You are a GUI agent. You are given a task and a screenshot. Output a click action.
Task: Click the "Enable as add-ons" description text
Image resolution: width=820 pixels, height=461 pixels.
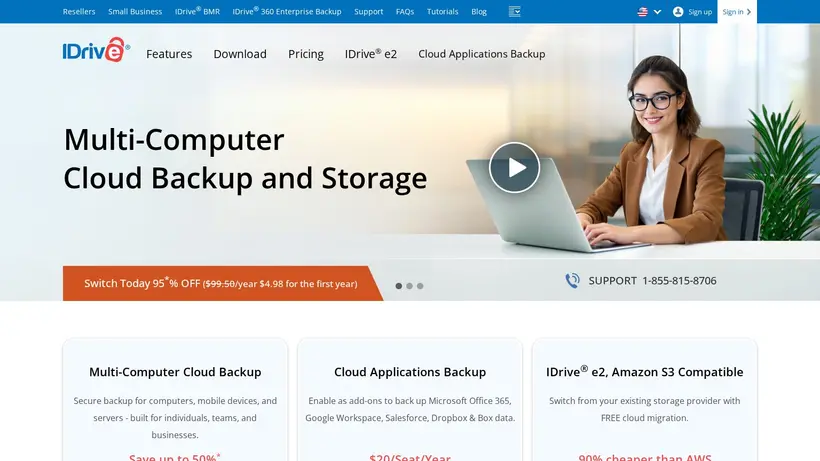(x=410, y=409)
